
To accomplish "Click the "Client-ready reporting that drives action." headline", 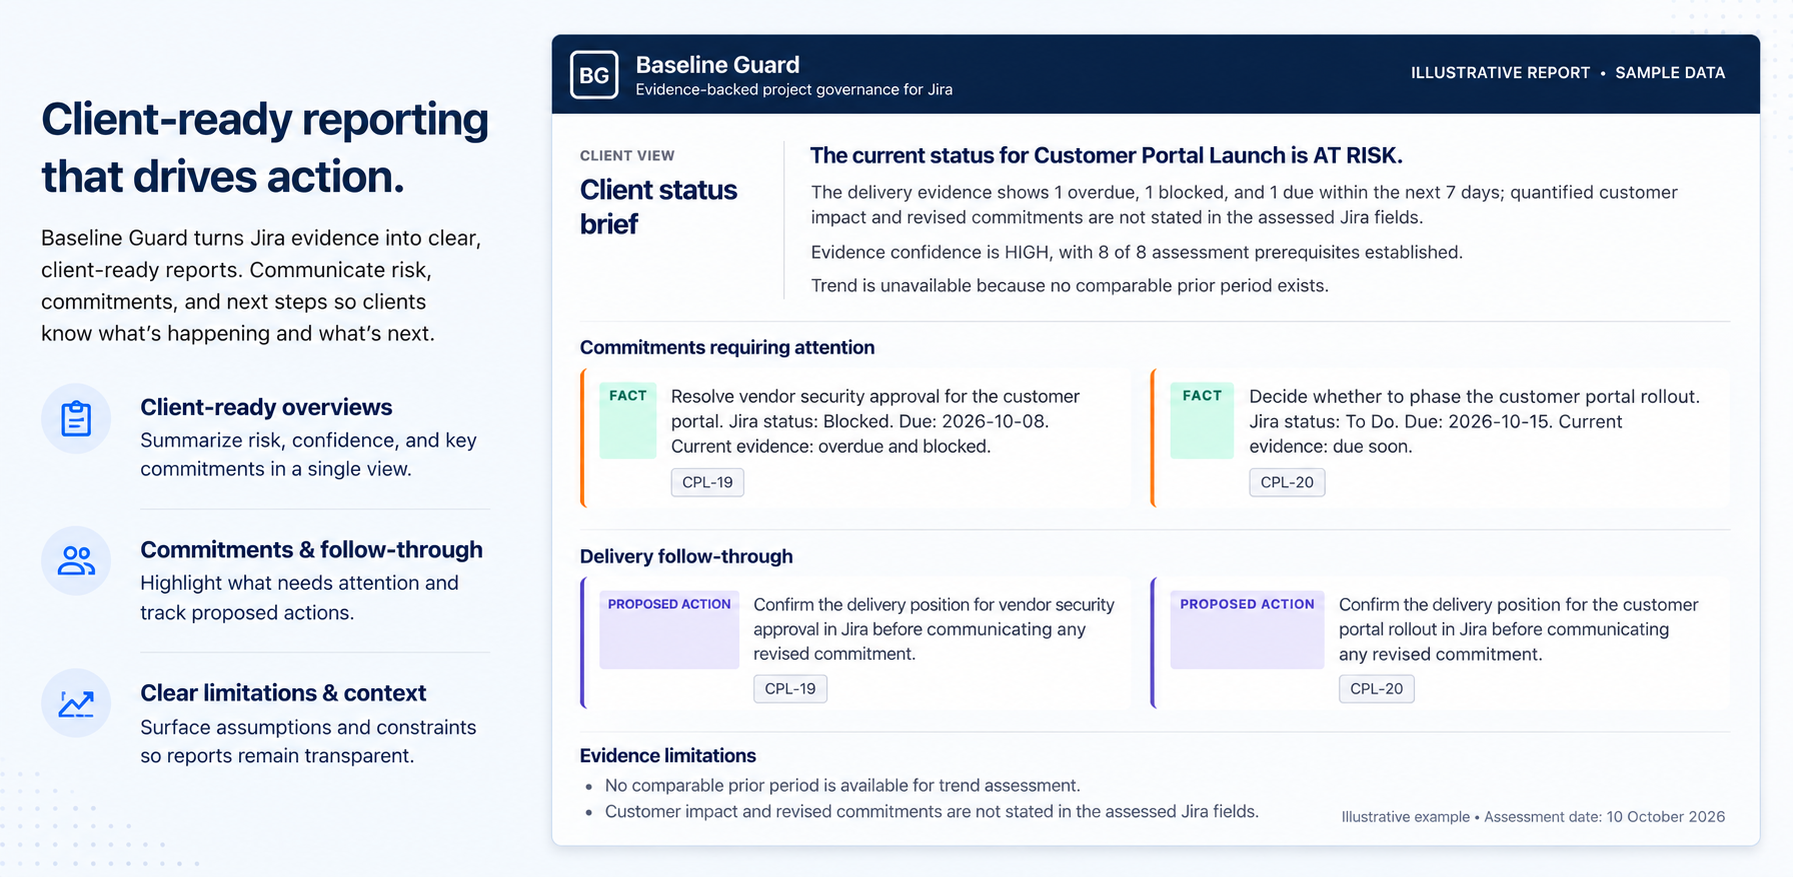I will (265, 148).
